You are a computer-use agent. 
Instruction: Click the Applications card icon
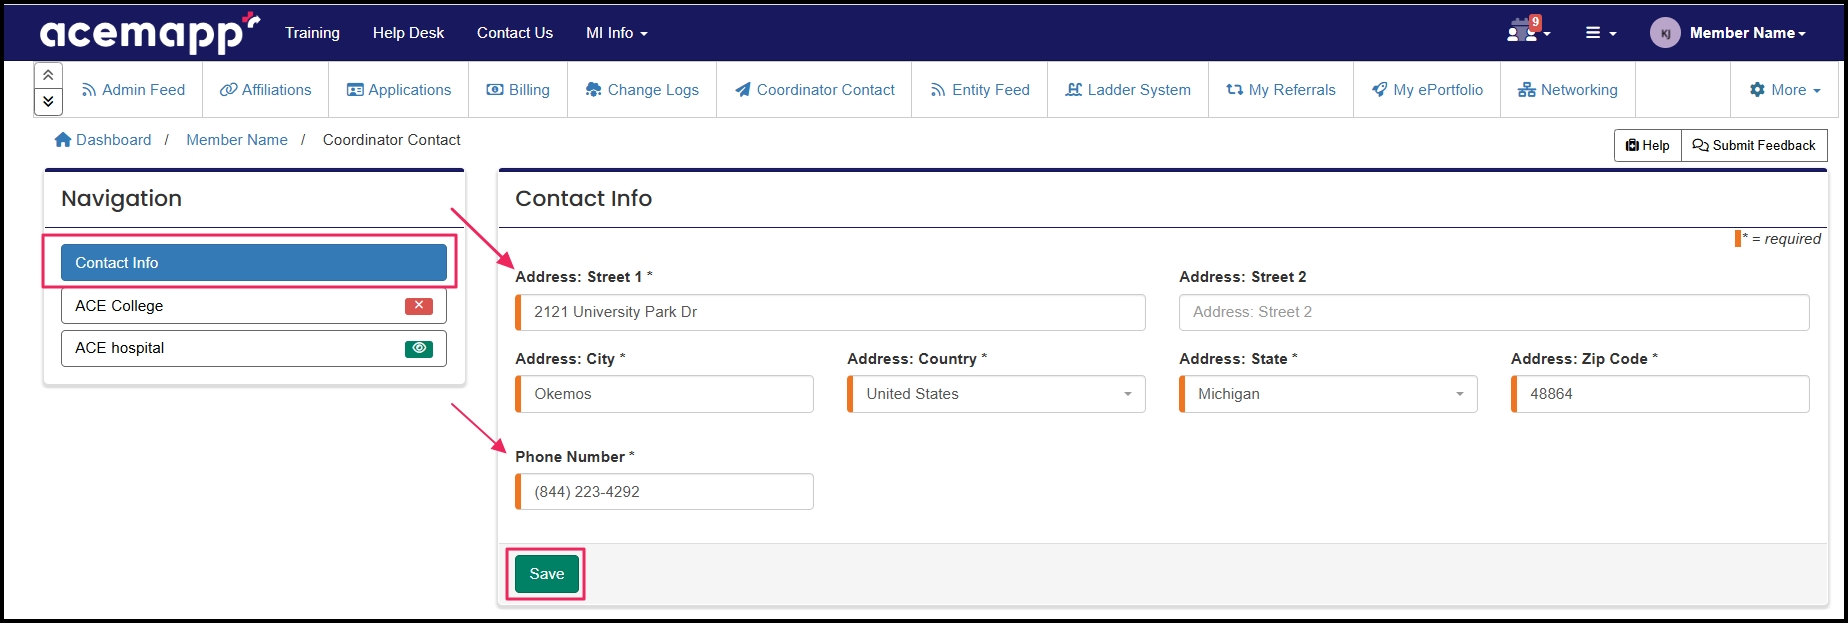[355, 90]
